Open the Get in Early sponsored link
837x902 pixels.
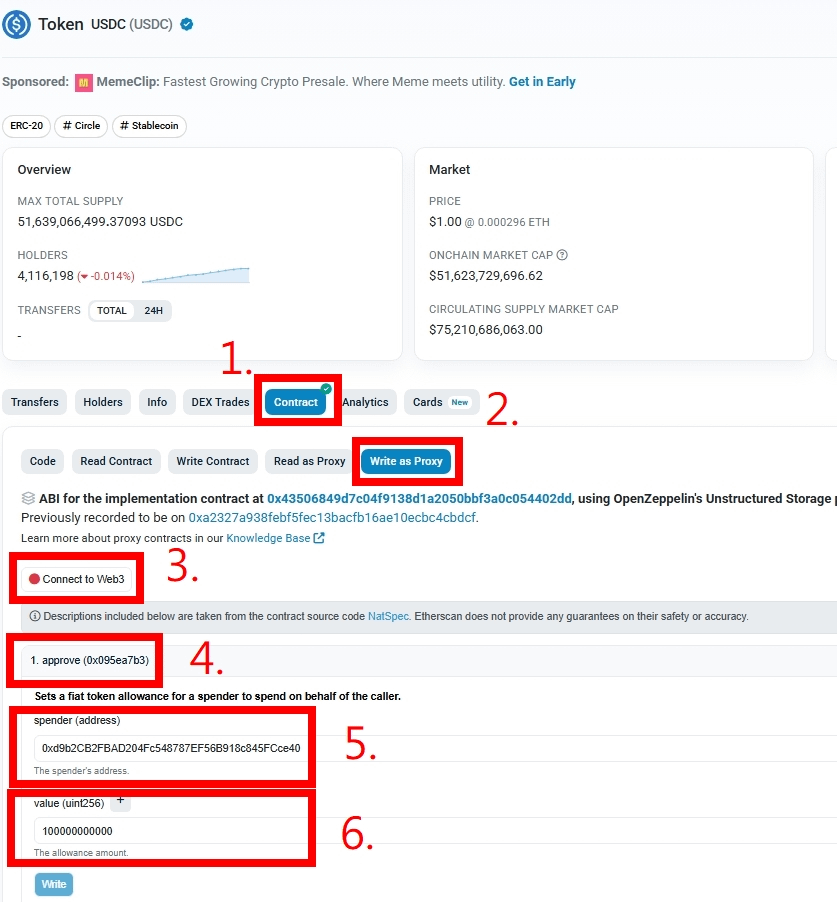coord(542,82)
